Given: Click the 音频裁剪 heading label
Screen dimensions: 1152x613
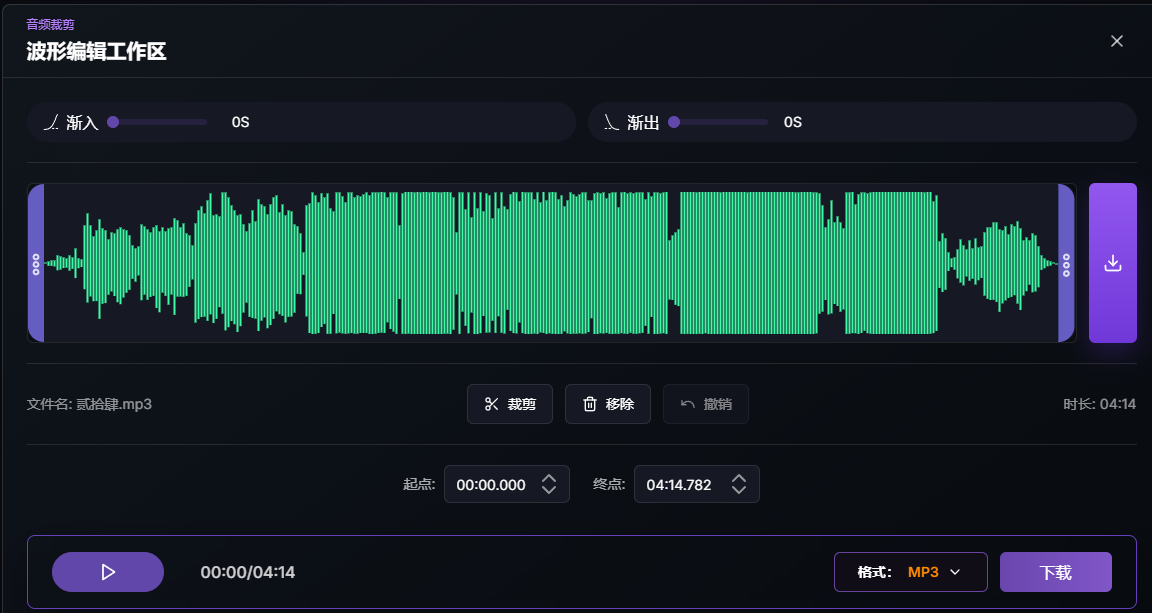Looking at the screenshot, I should (x=51, y=24).
